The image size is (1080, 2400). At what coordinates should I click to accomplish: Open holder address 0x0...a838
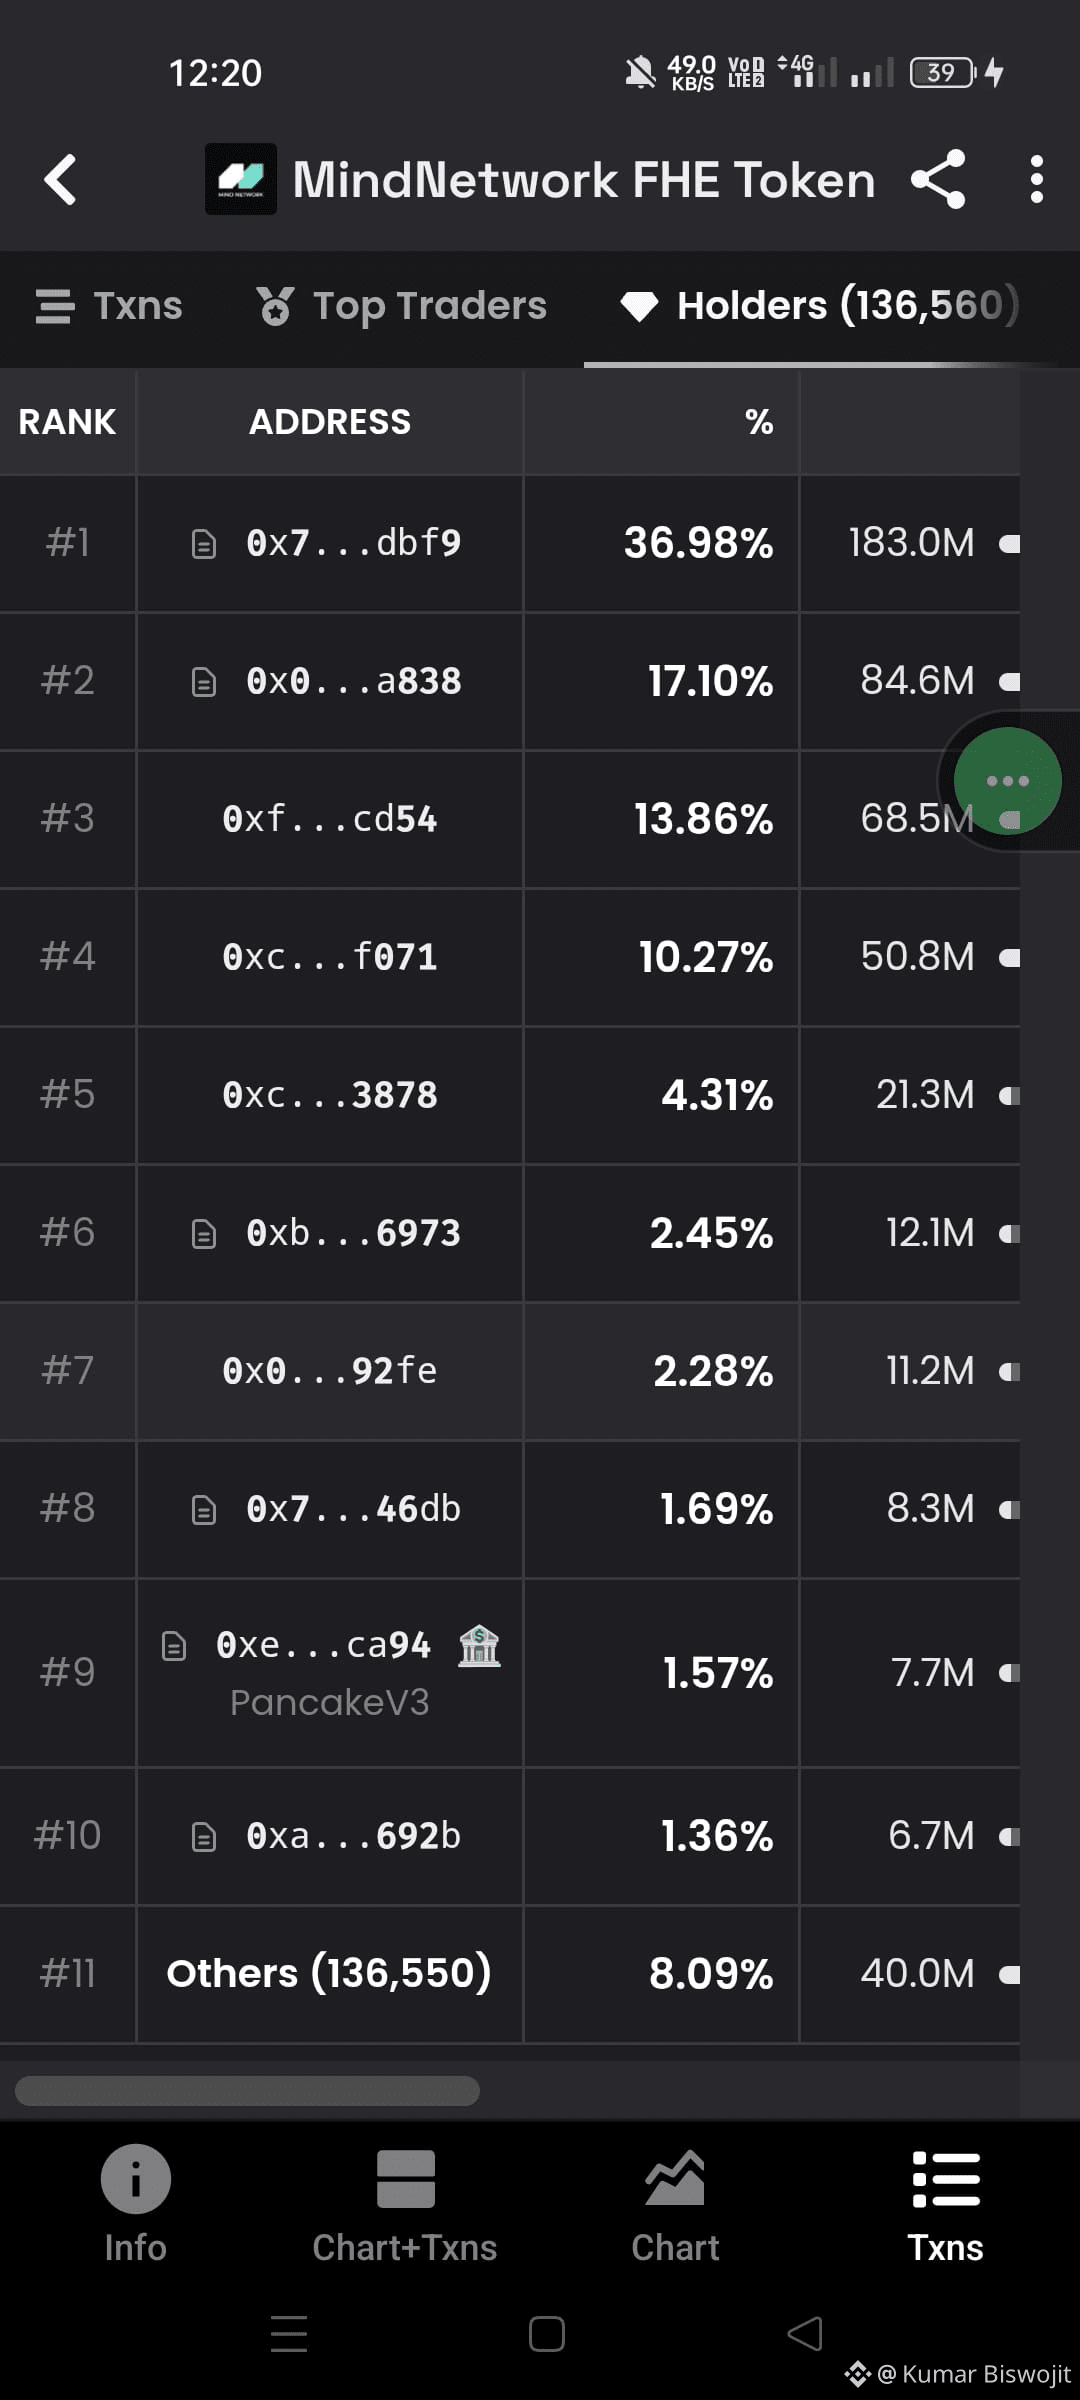click(354, 681)
